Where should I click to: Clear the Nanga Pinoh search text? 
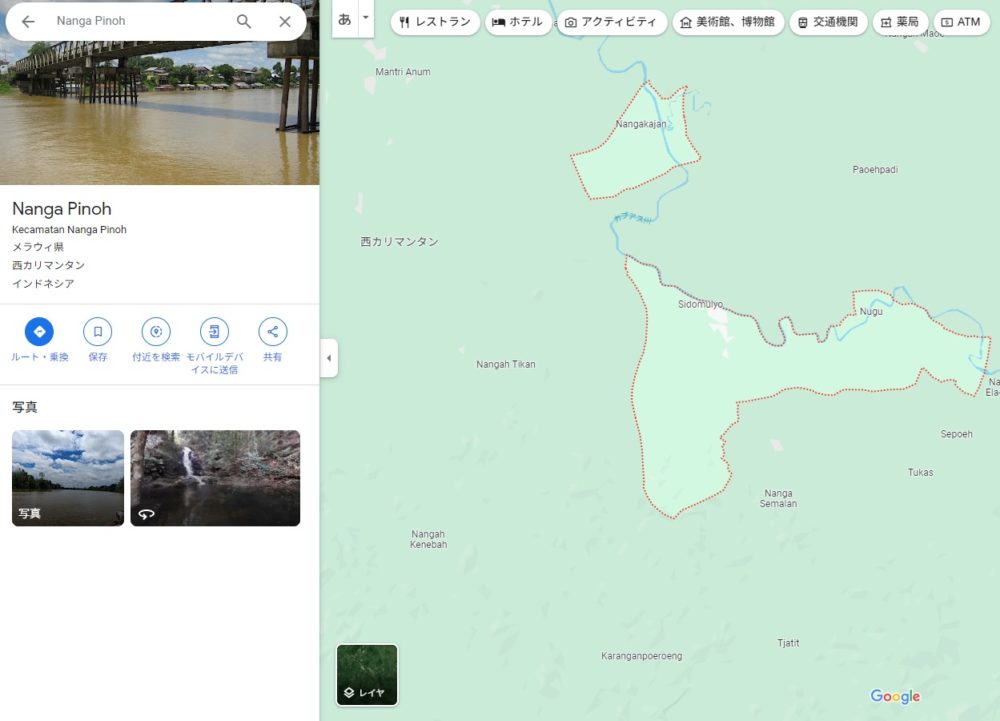pyautogui.click(x=285, y=21)
